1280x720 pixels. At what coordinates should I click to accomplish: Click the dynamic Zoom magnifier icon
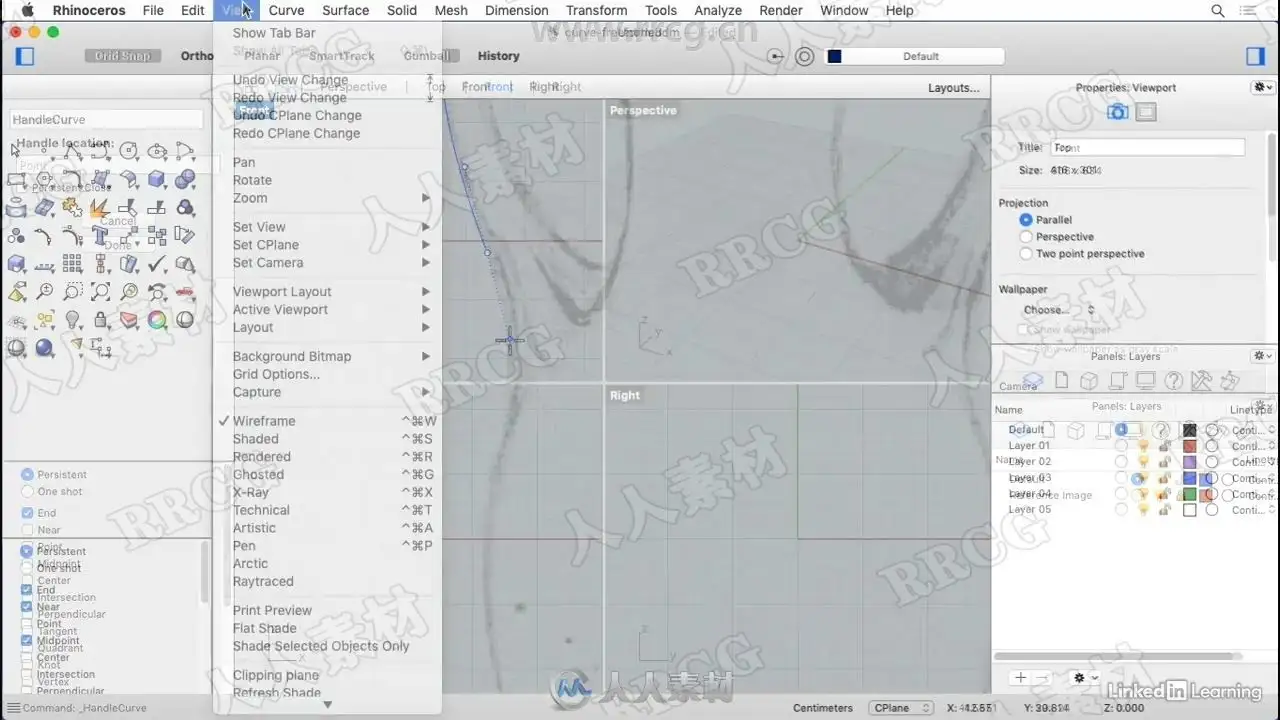tap(44, 292)
